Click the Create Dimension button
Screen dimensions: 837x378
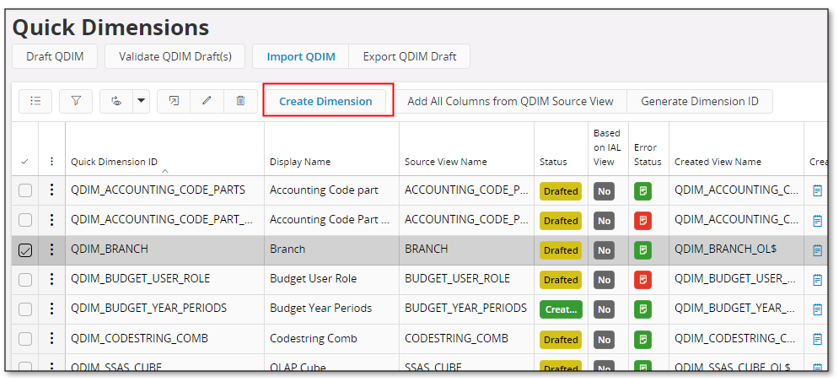coord(326,101)
